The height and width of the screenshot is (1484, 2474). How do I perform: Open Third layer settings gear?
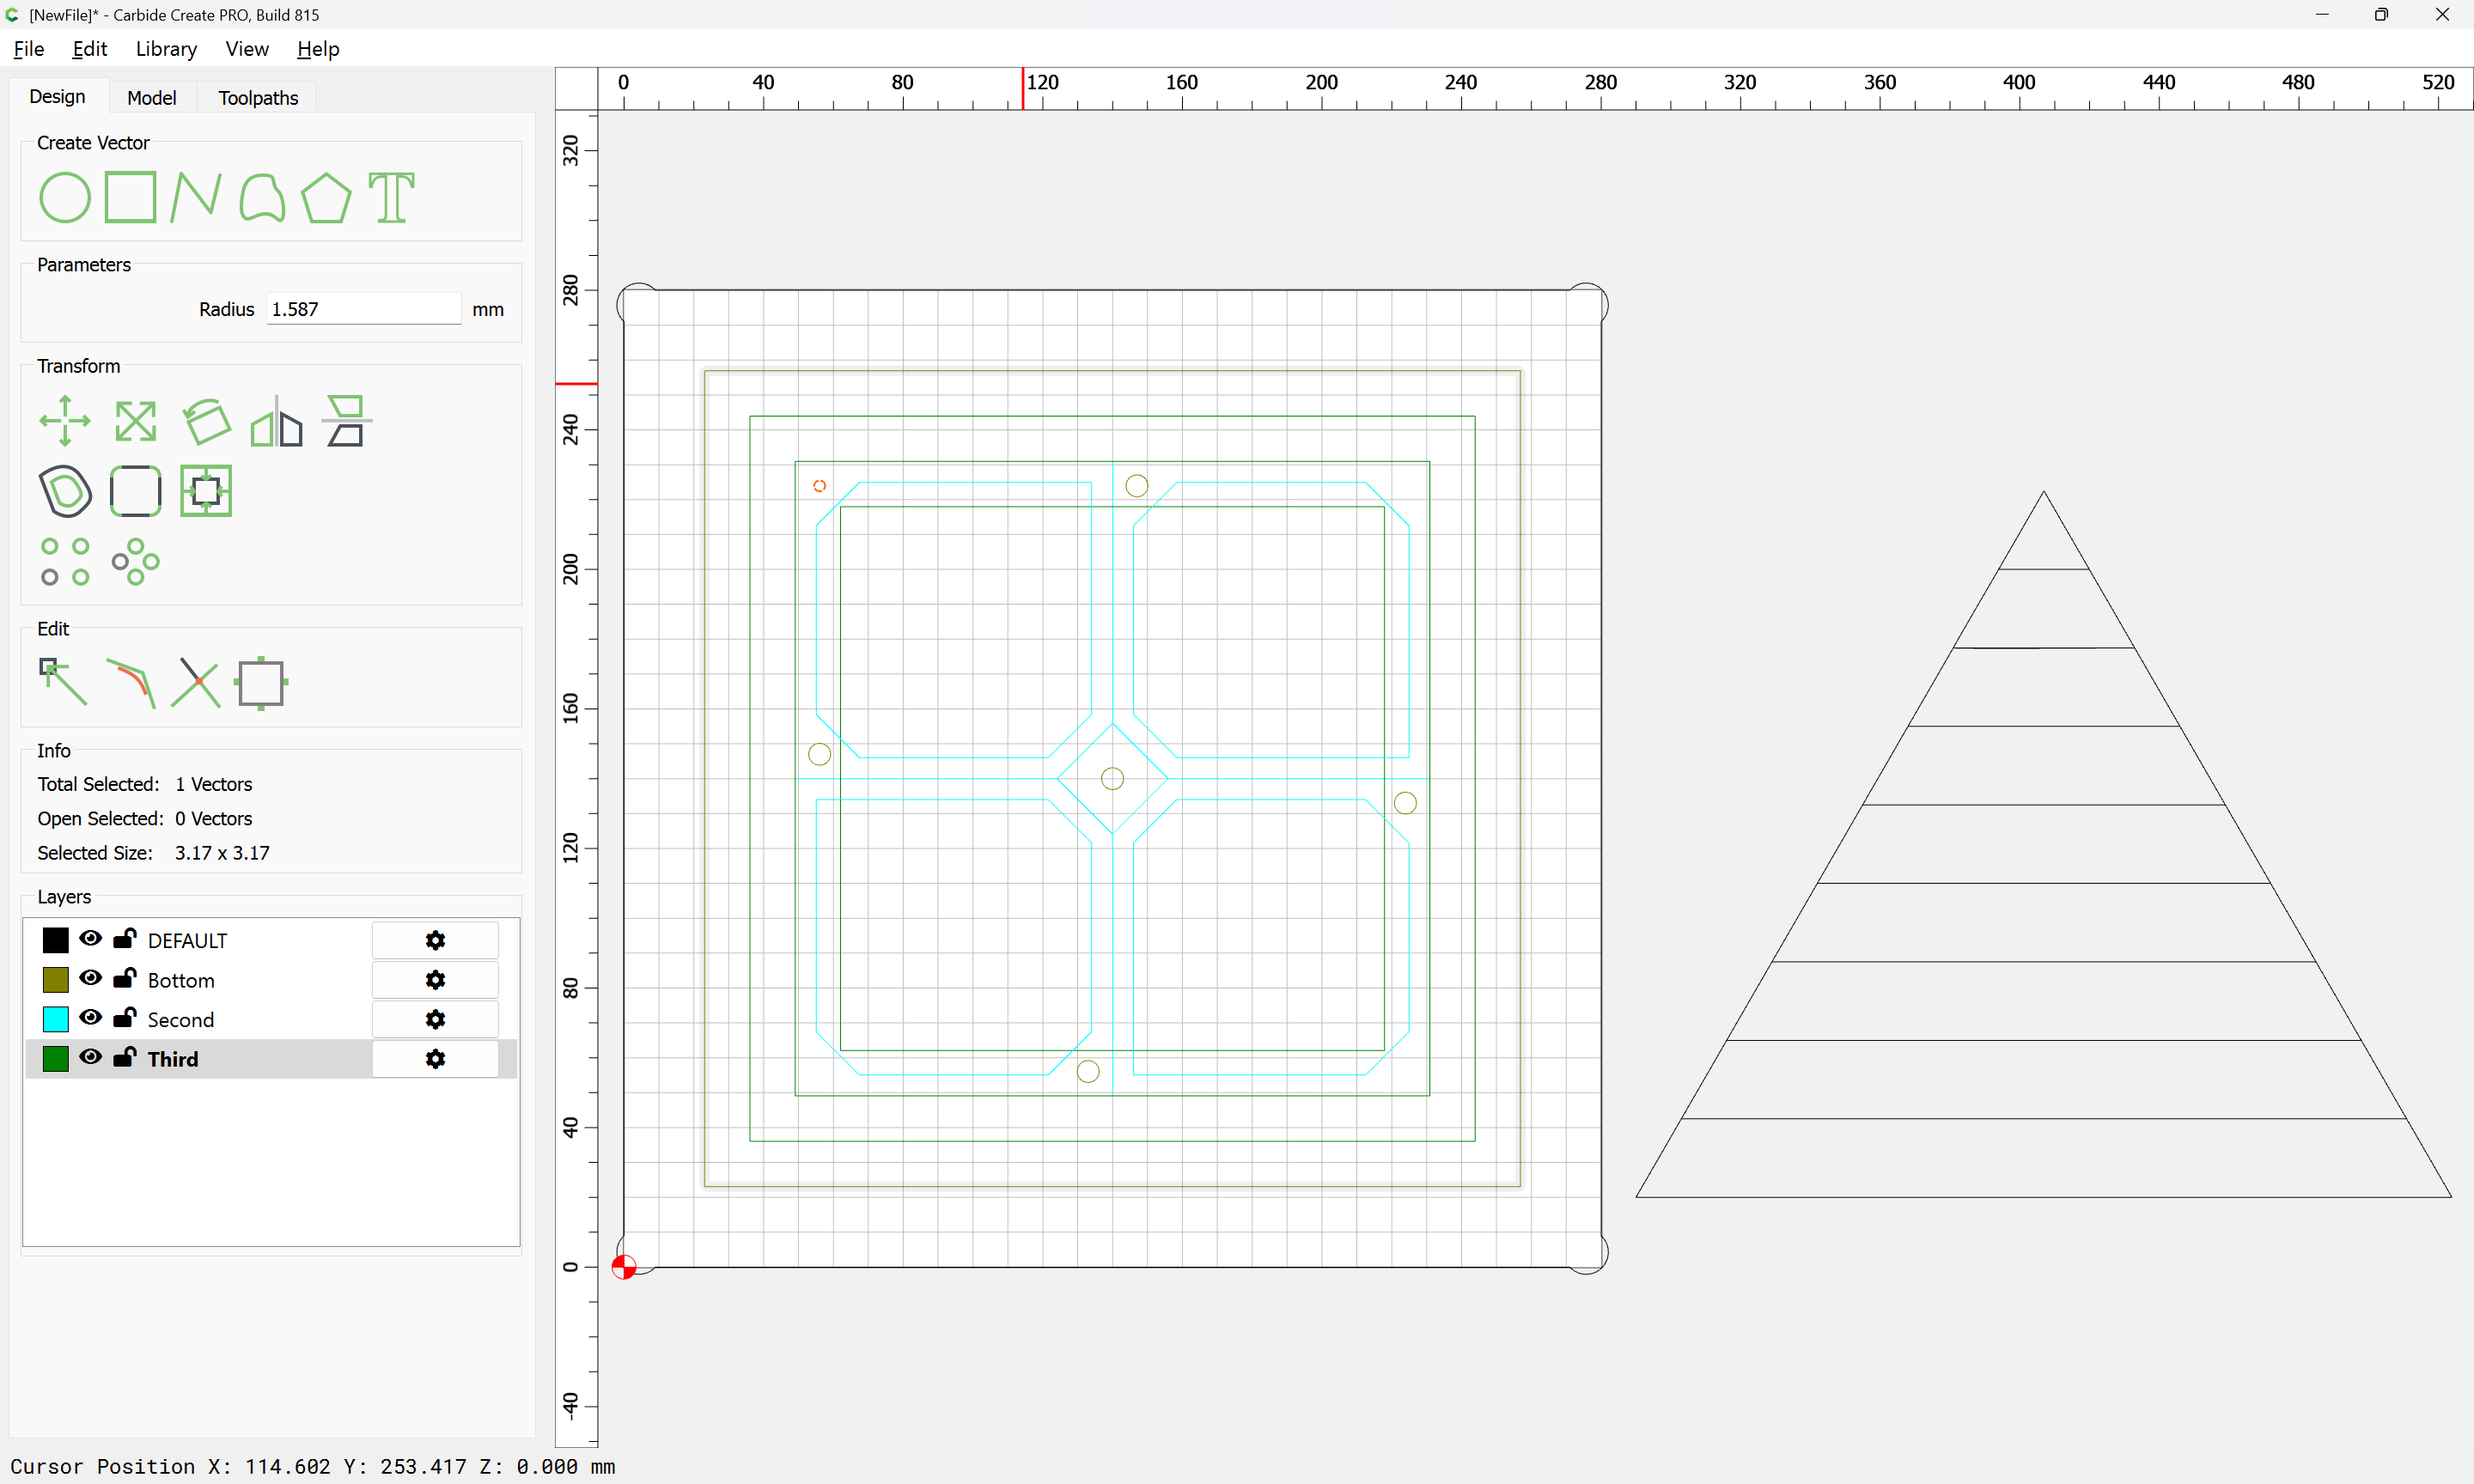pos(435,1059)
